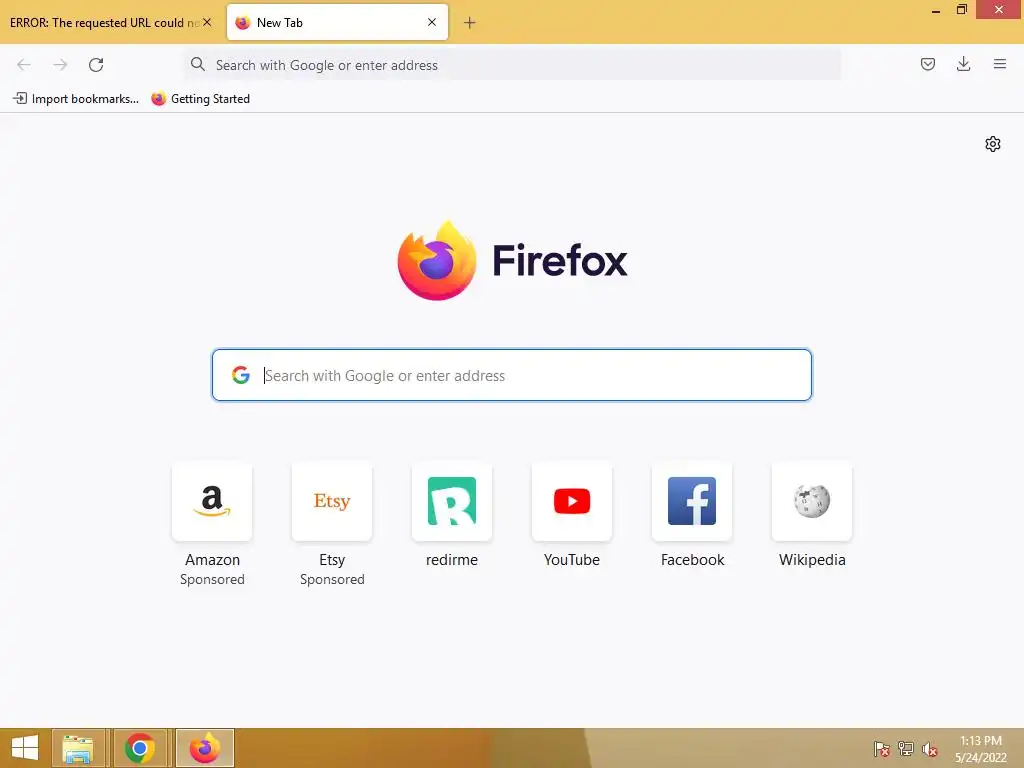This screenshot has width=1024, height=768.
Task: Restore down the Firefox window
Action: (x=961, y=10)
